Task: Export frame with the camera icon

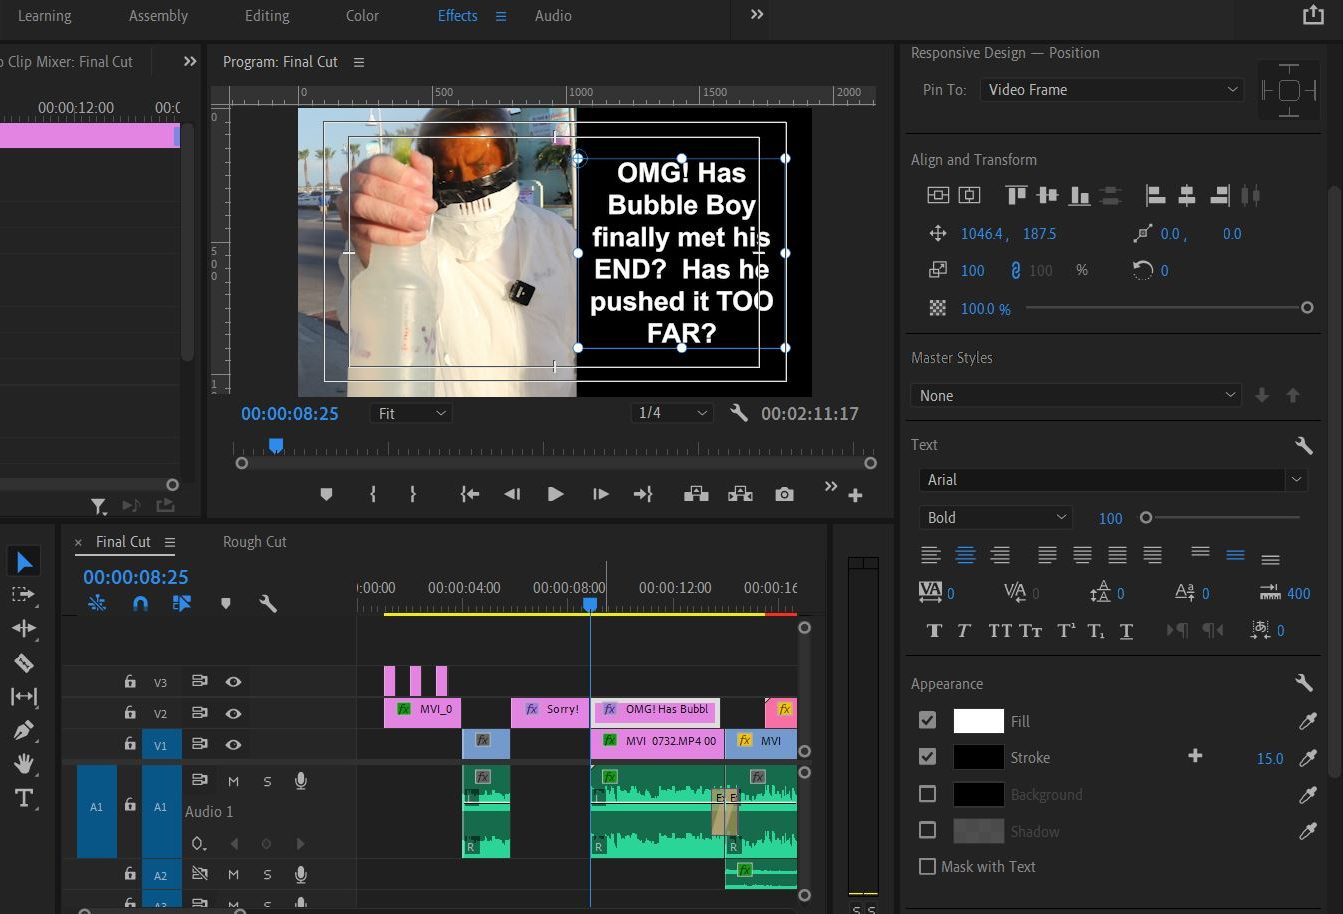Action: click(x=785, y=494)
